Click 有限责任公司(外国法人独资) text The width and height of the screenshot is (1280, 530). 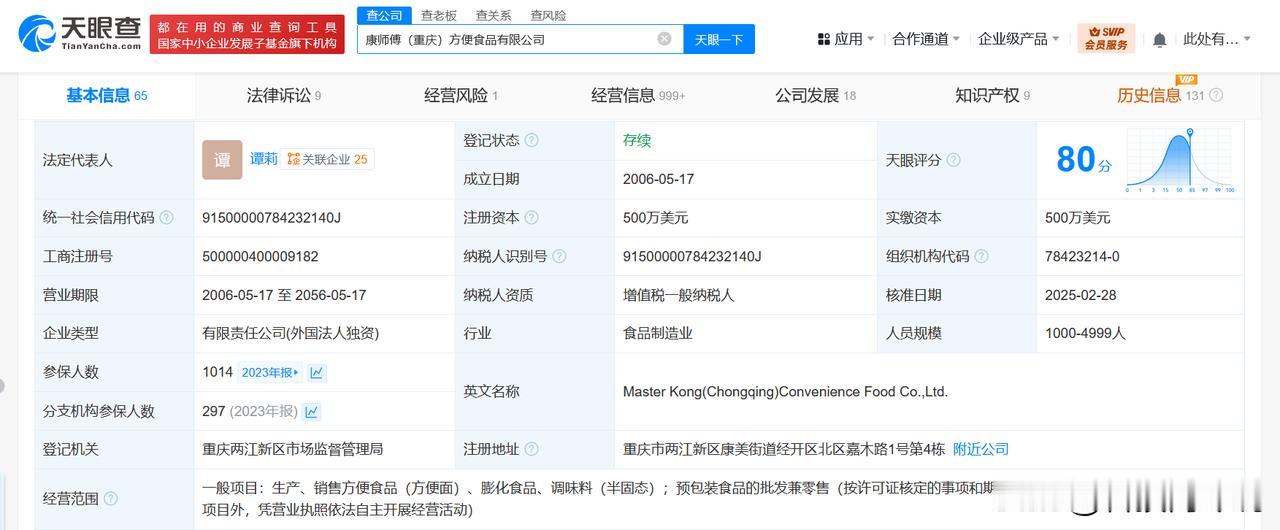click(x=291, y=333)
